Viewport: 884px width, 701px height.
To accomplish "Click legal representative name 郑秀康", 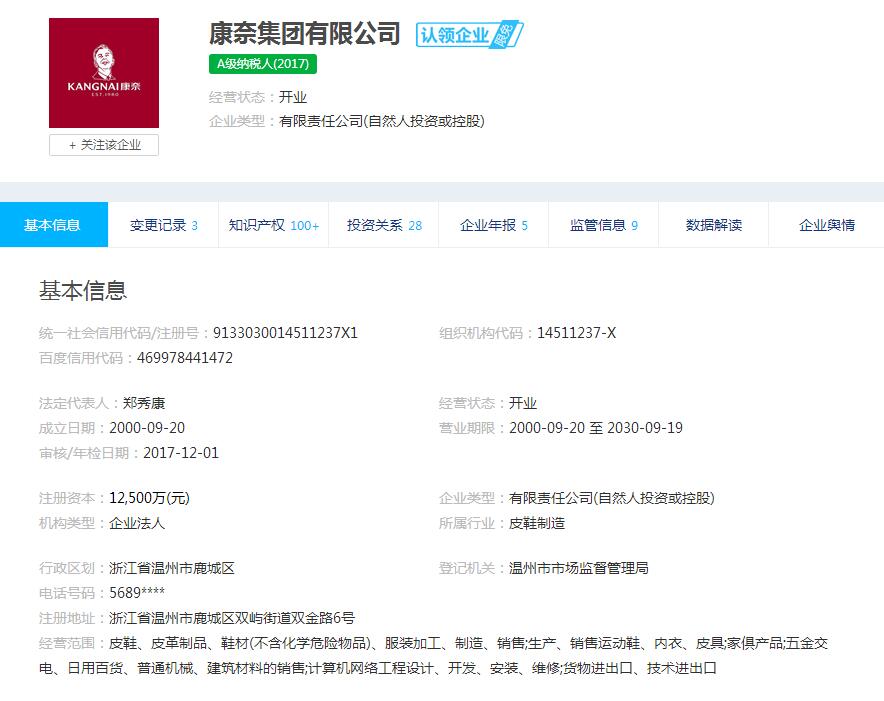I will click(x=144, y=403).
